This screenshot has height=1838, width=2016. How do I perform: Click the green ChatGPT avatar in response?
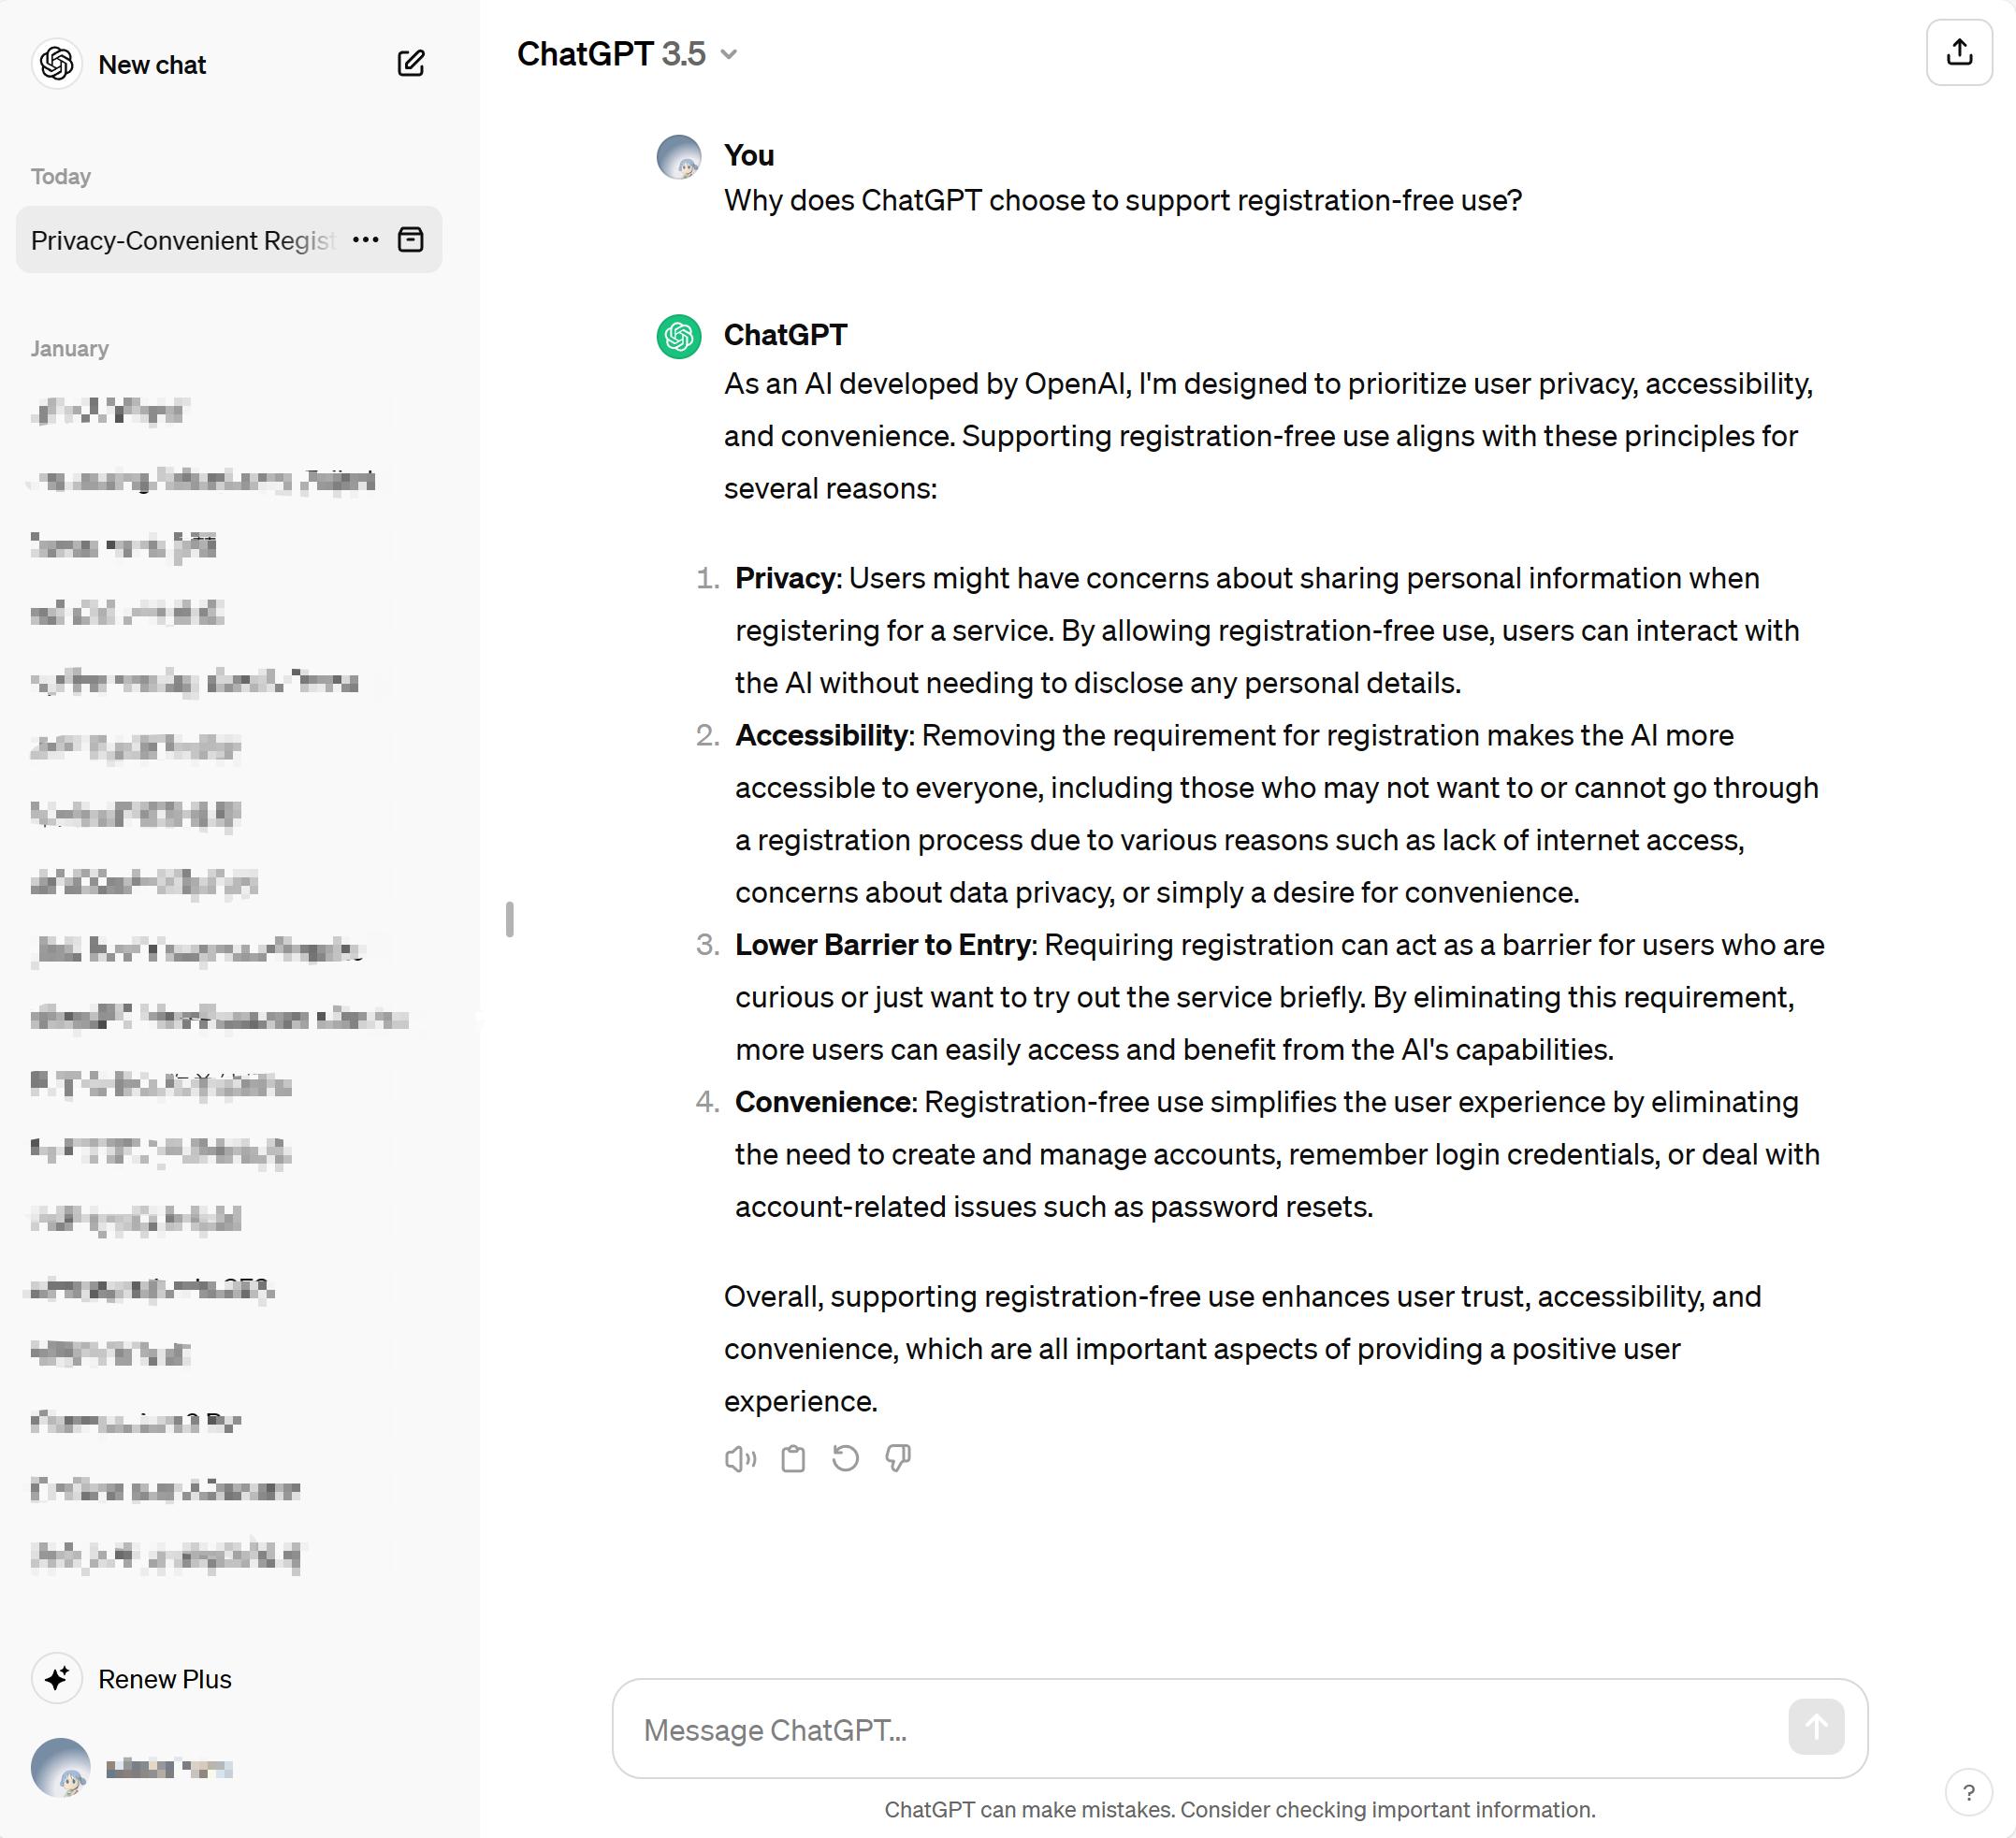click(x=678, y=337)
